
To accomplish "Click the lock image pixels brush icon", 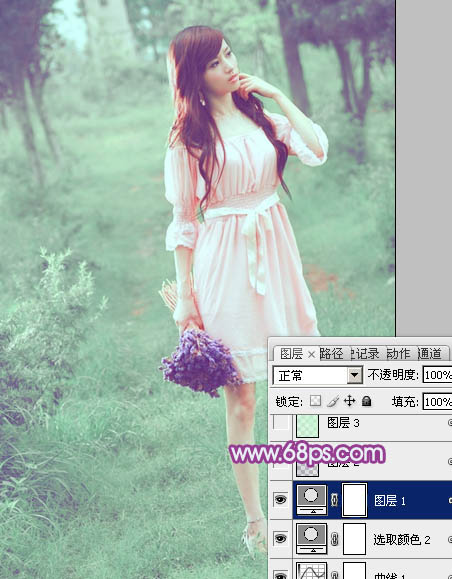I will 333,401.
